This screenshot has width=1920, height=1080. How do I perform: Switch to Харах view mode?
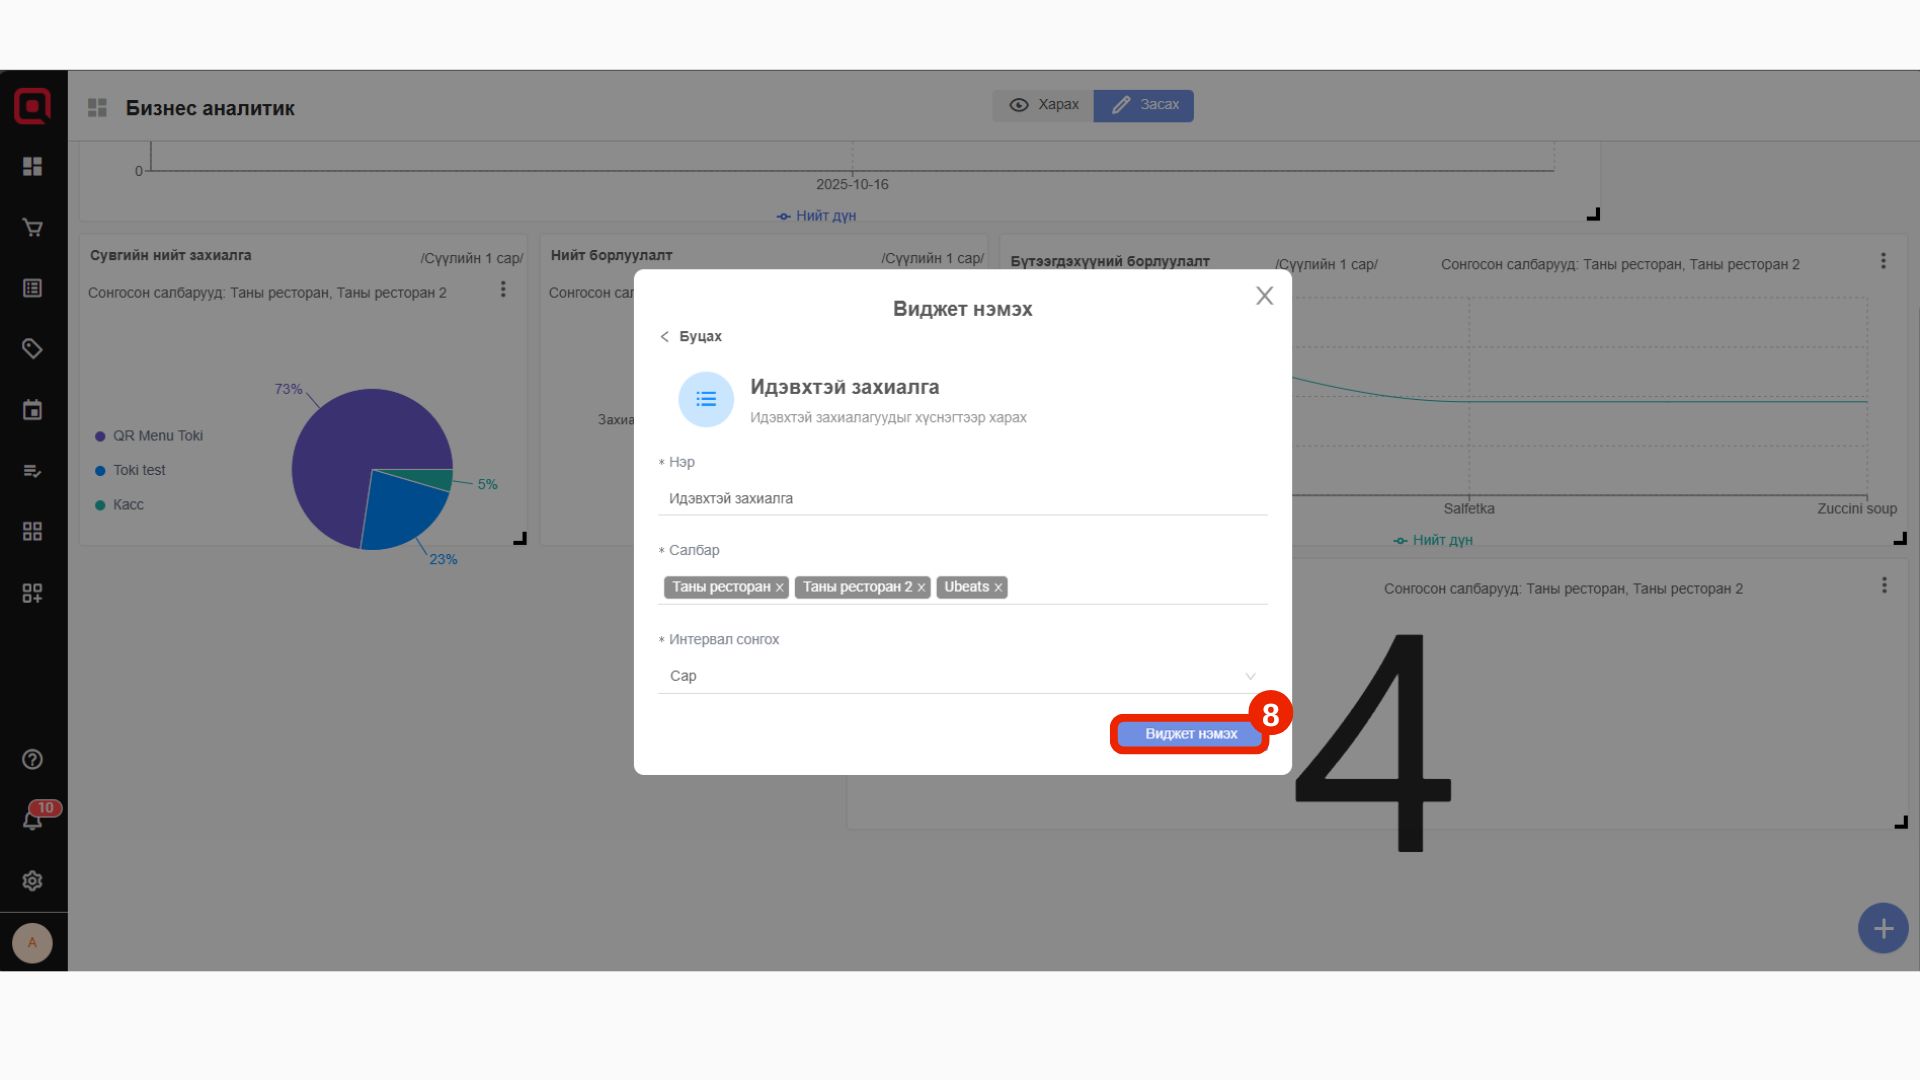pos(1044,105)
